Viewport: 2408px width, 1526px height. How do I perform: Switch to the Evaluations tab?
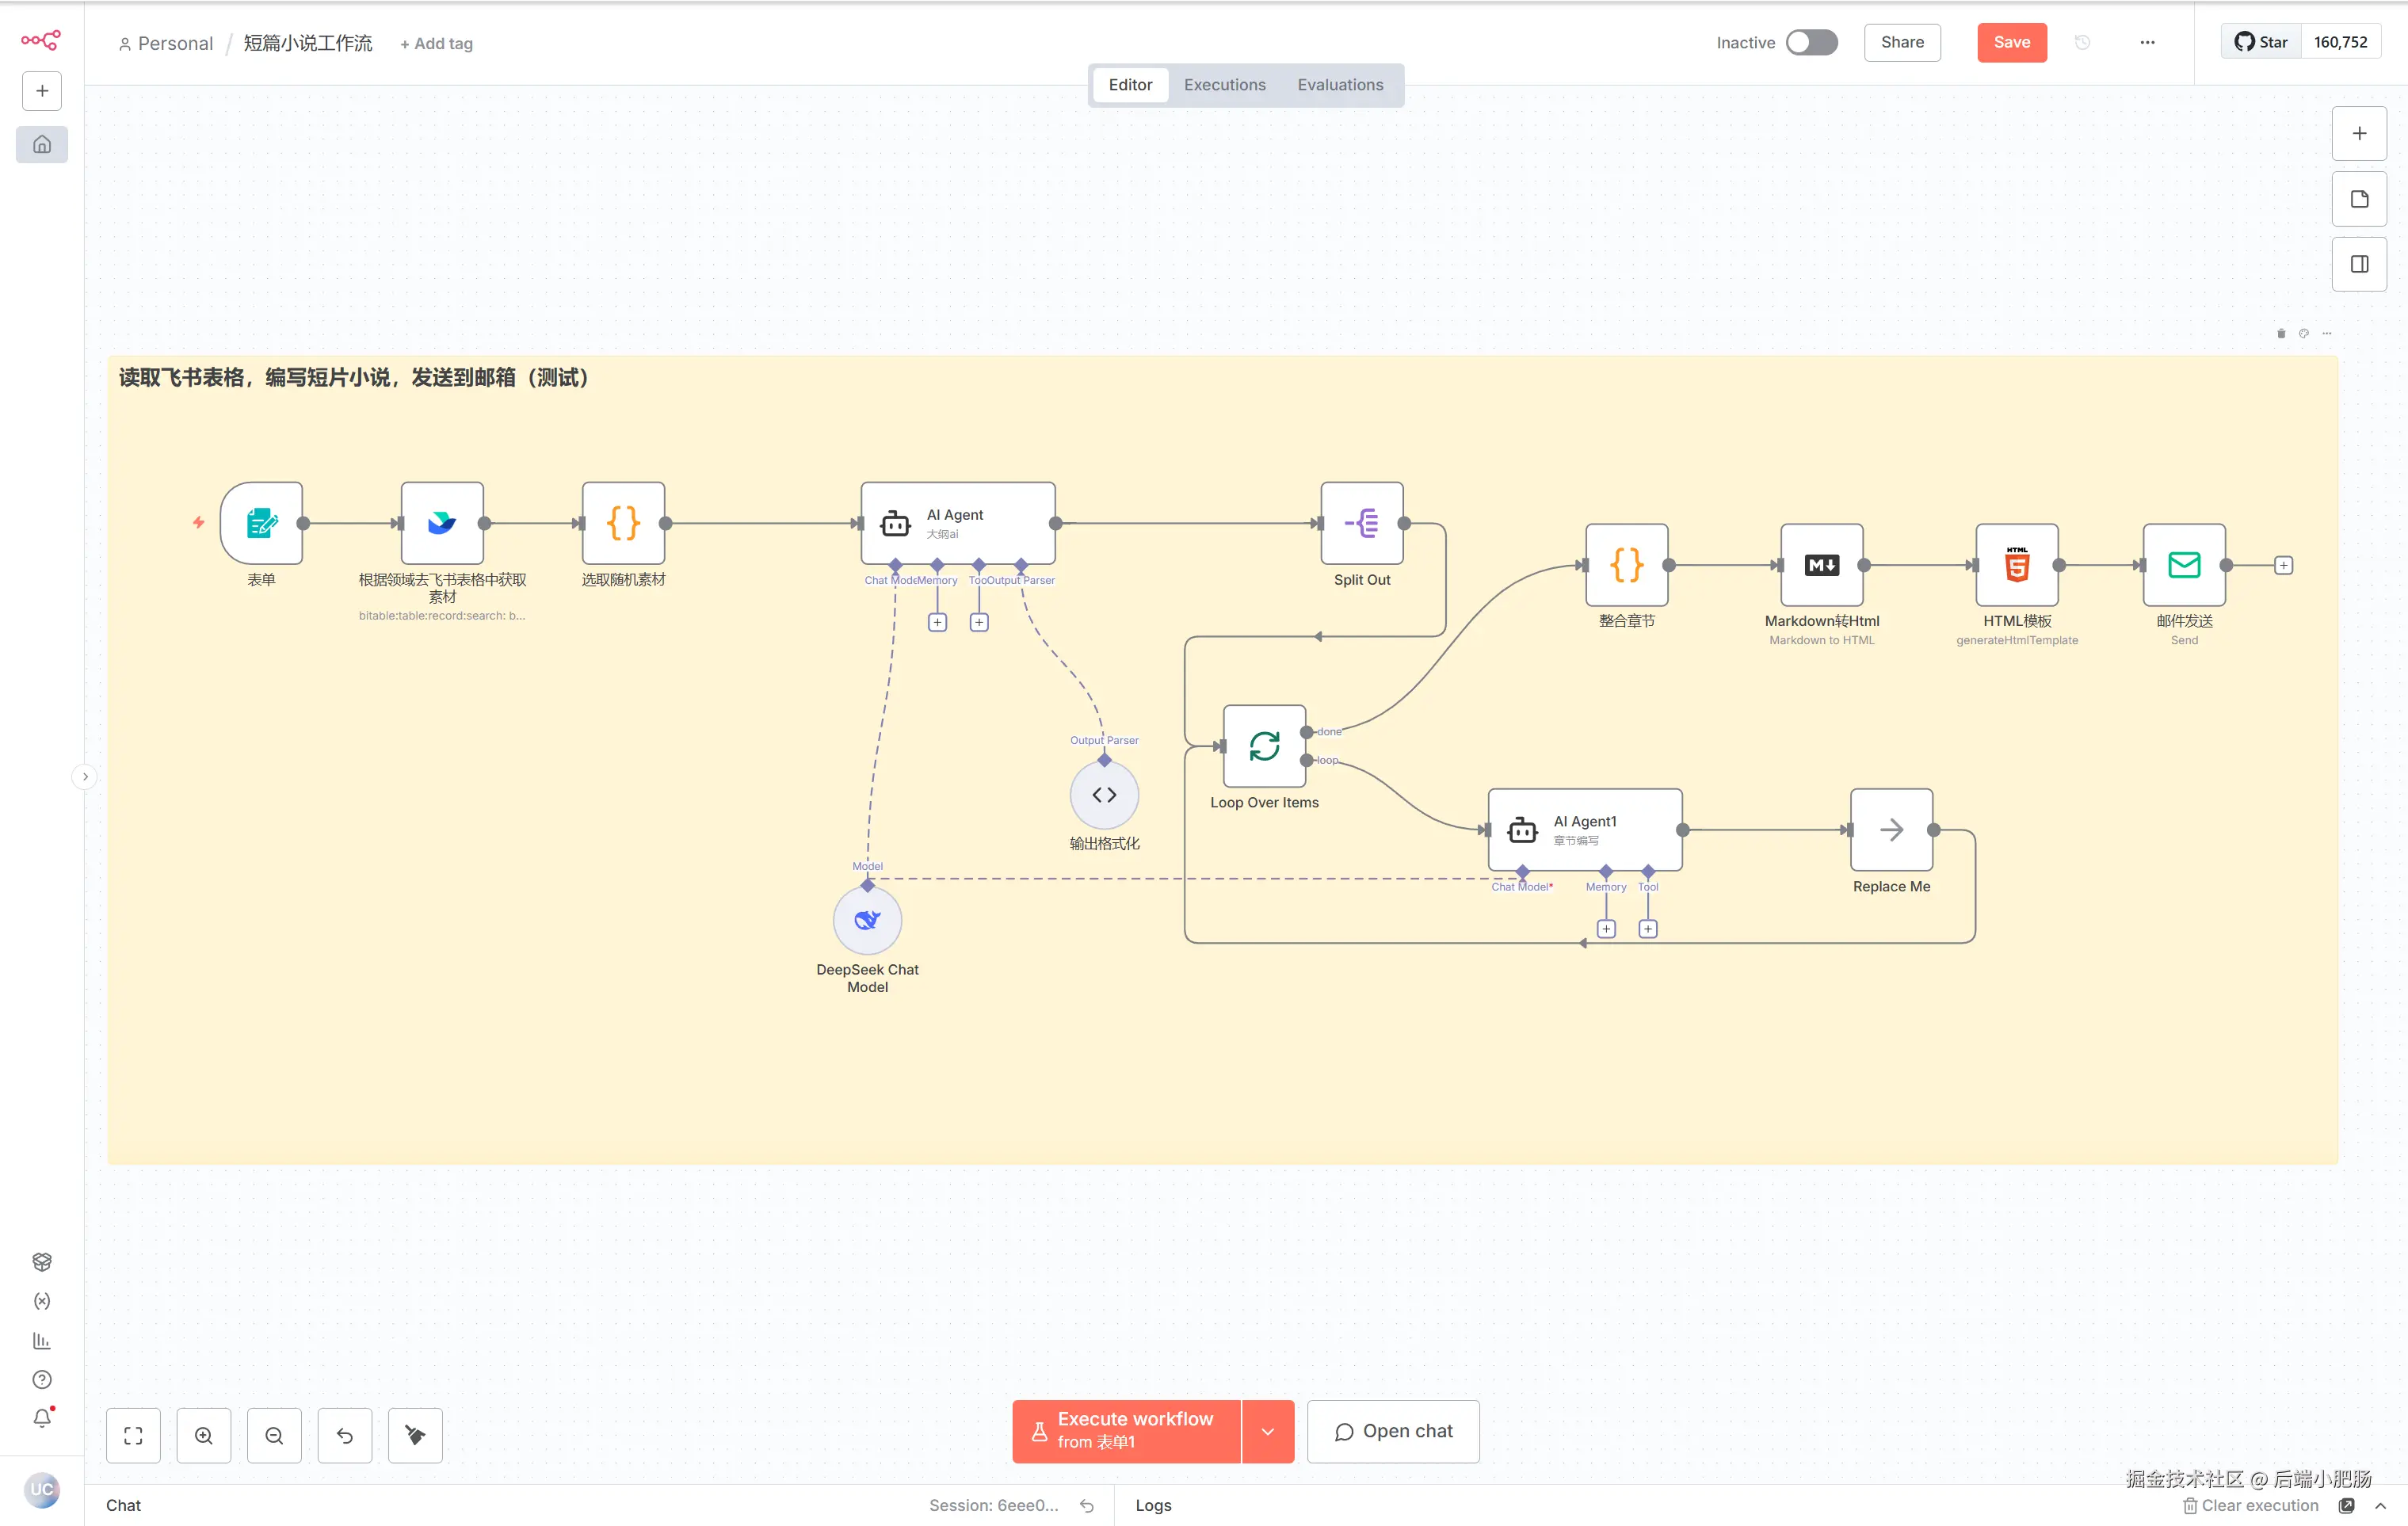coord(1340,85)
